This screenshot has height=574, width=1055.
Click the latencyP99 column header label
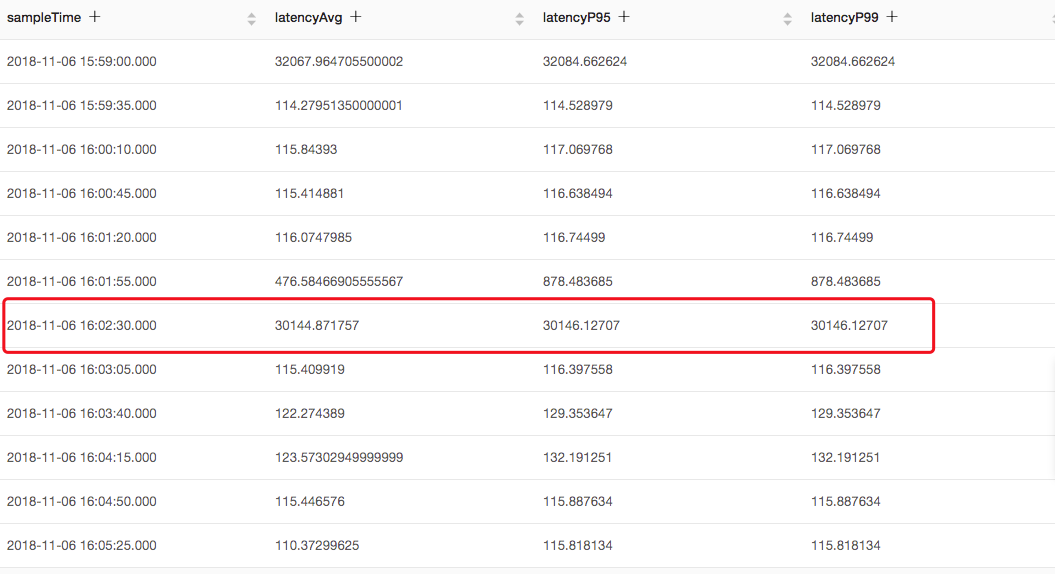(844, 17)
